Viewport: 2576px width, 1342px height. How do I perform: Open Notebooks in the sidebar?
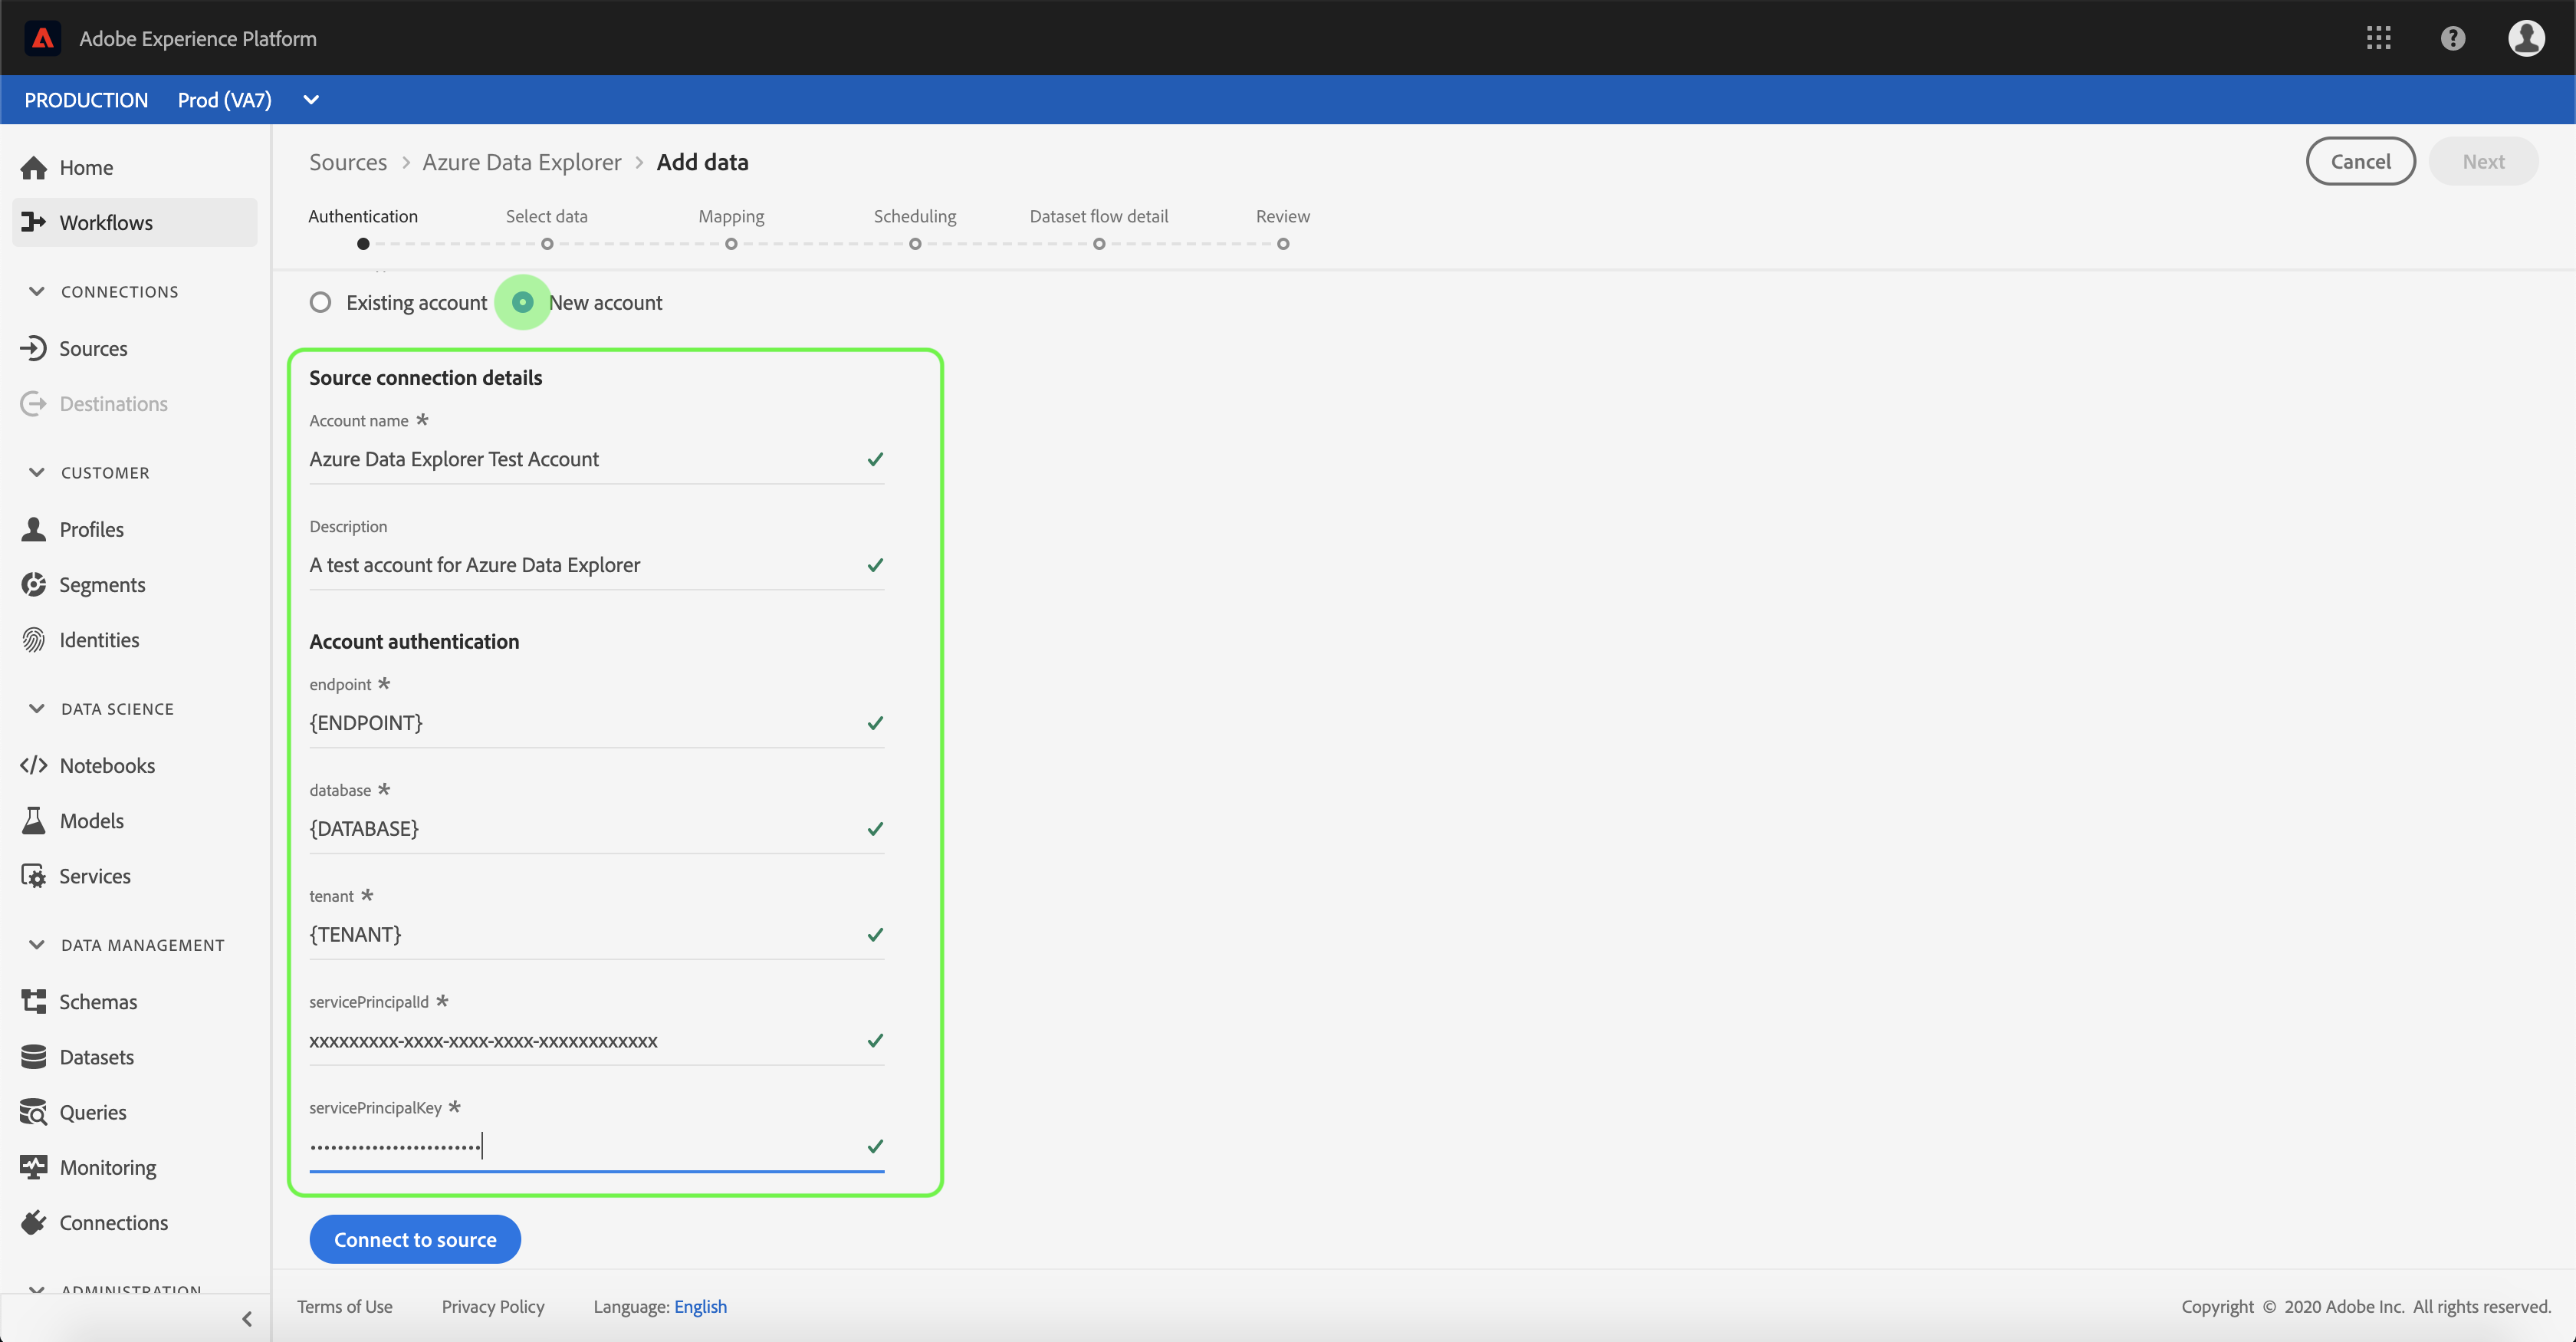tap(106, 765)
